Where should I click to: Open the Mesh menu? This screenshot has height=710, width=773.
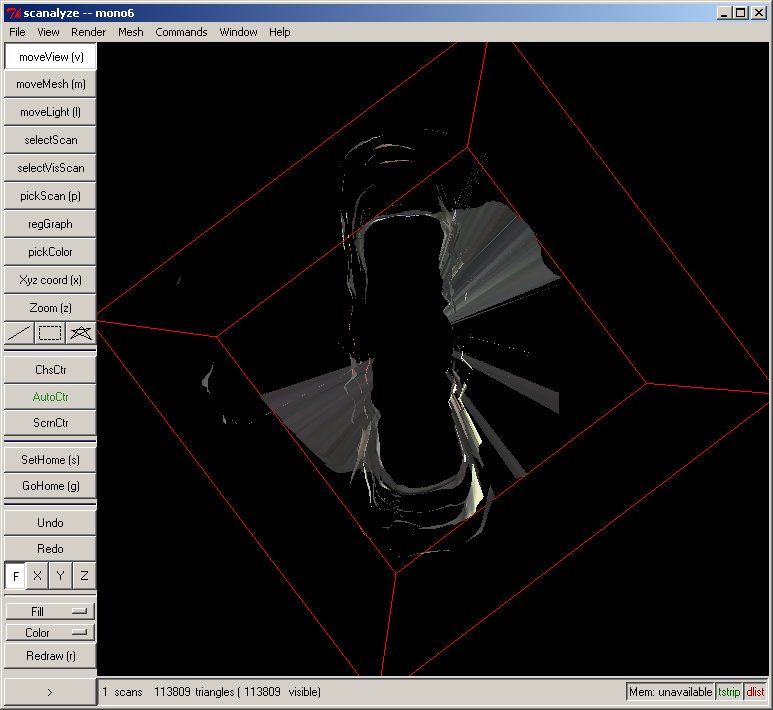click(x=130, y=32)
